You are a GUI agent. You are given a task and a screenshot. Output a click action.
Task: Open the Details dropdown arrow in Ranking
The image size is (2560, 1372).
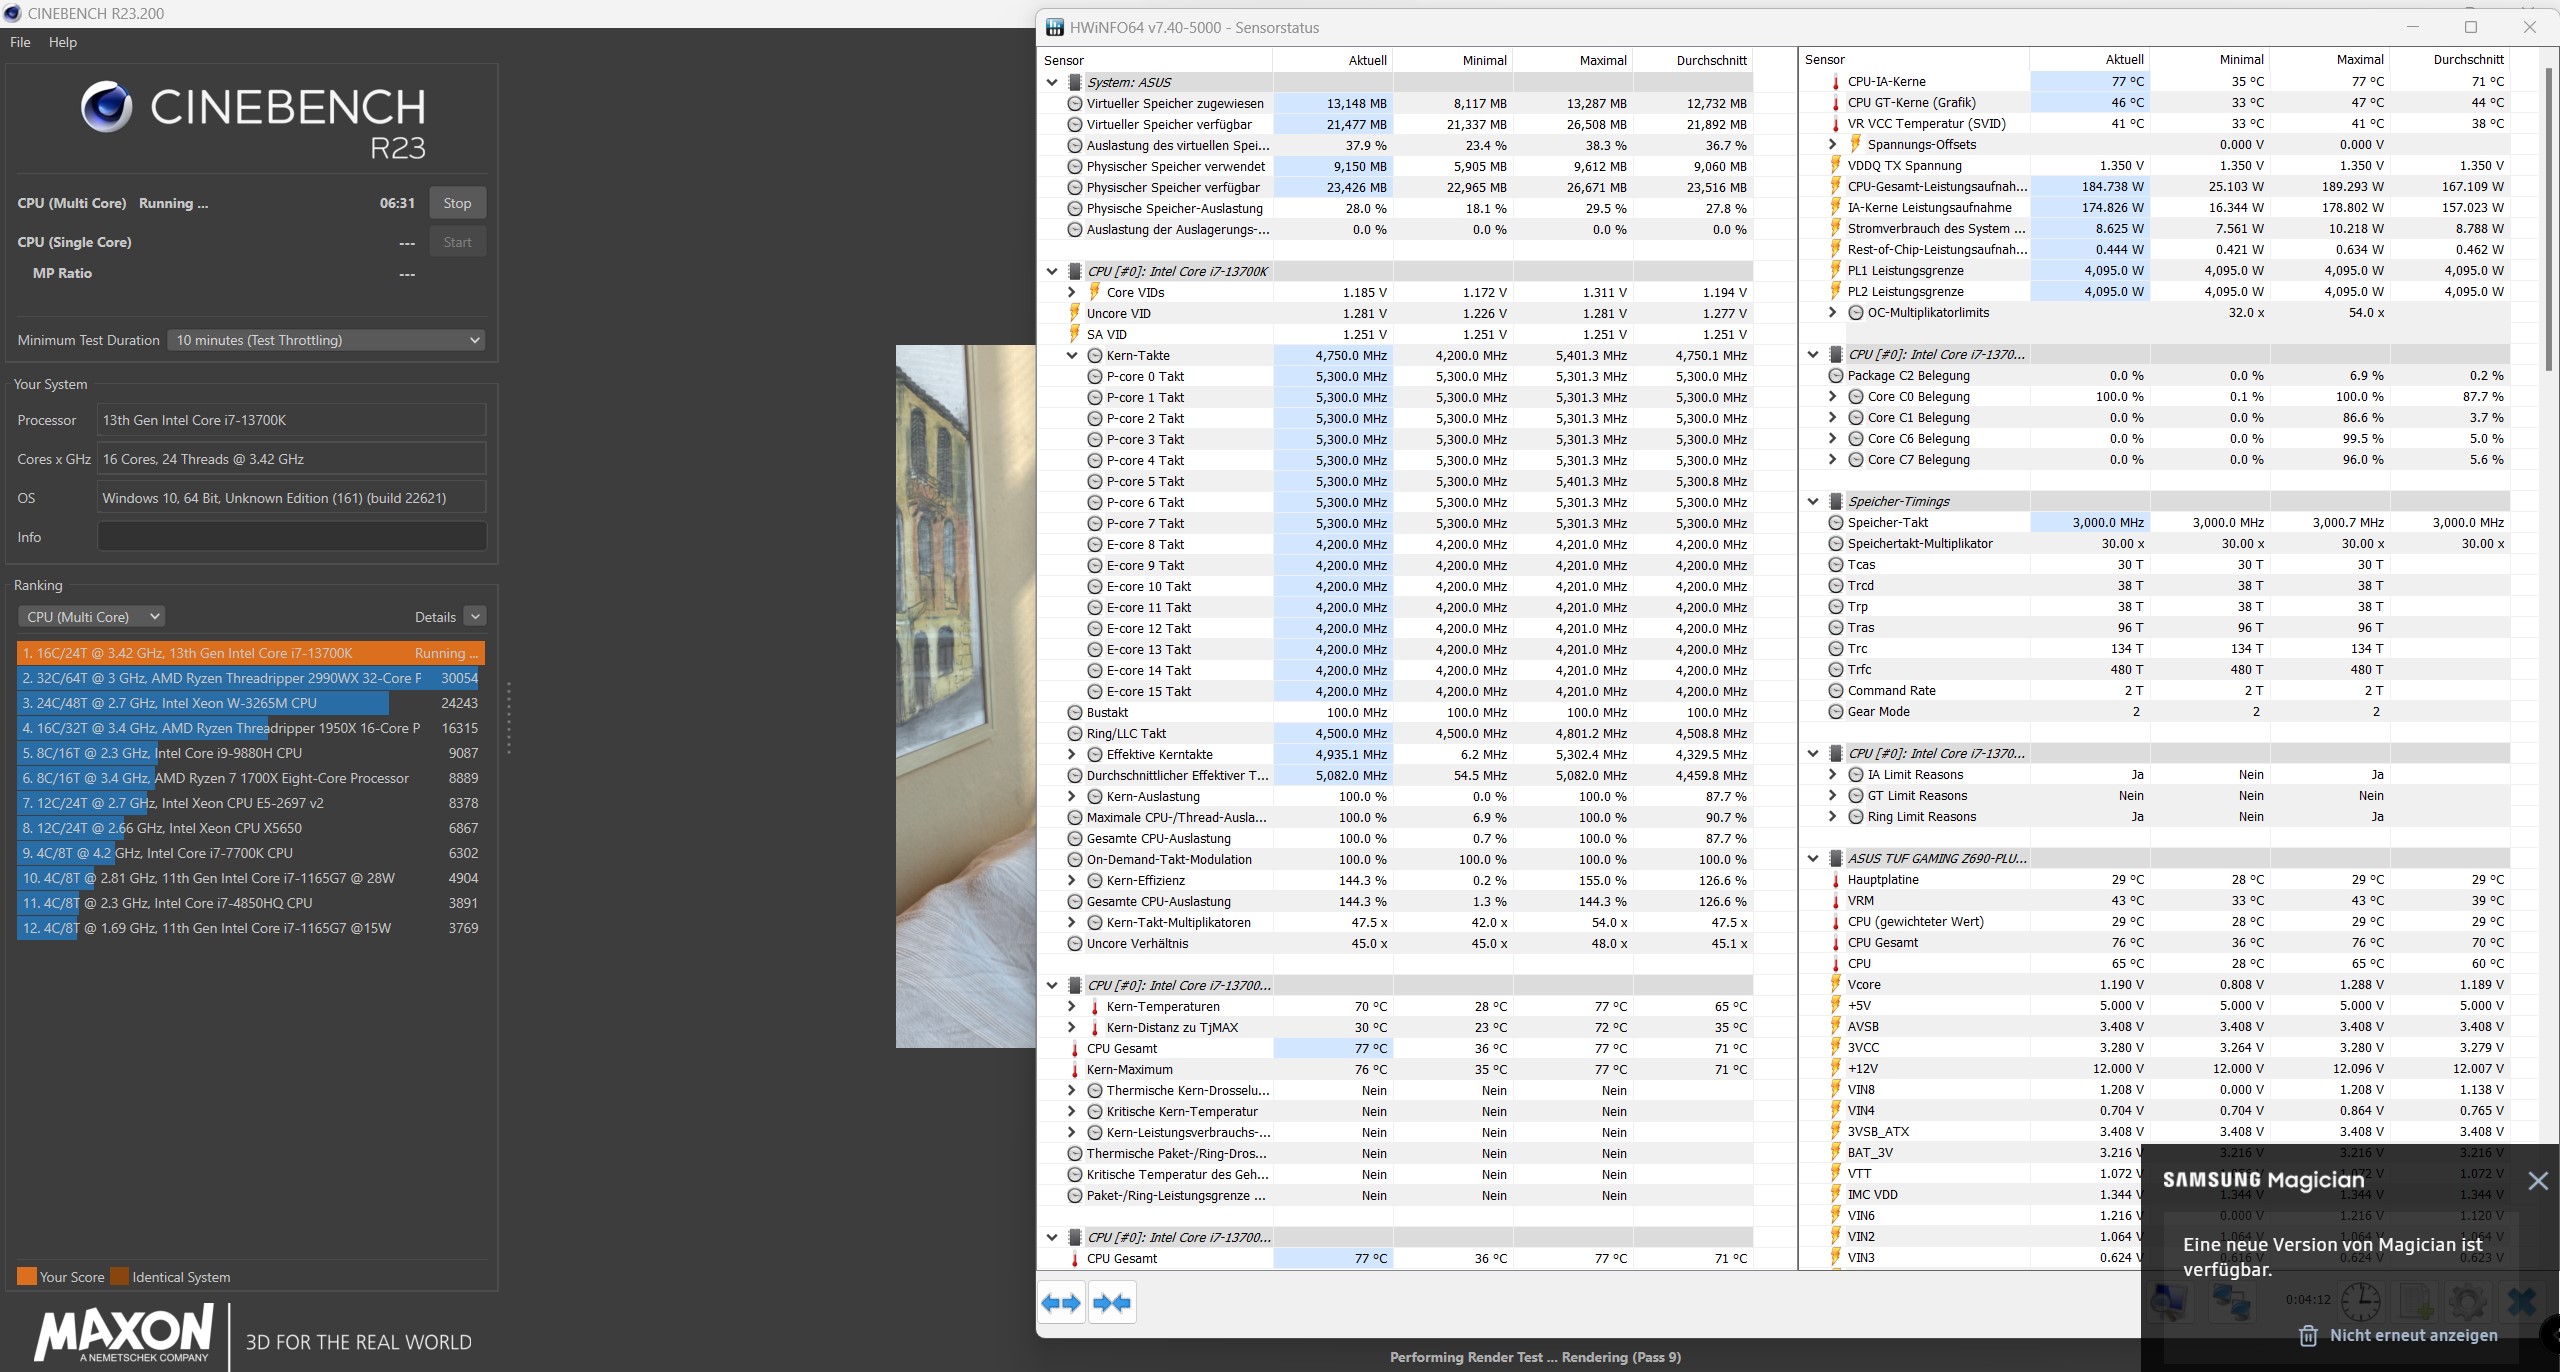click(x=475, y=617)
